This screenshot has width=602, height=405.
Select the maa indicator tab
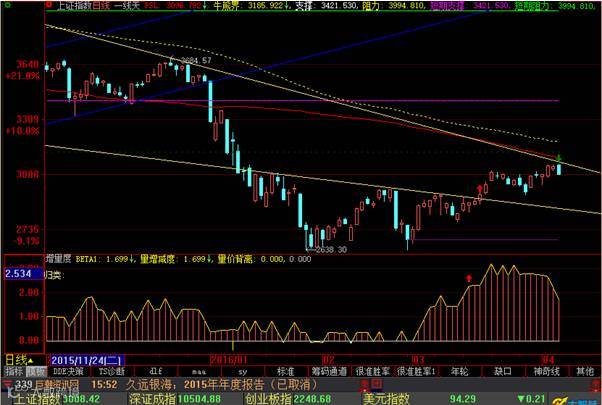tap(199, 372)
